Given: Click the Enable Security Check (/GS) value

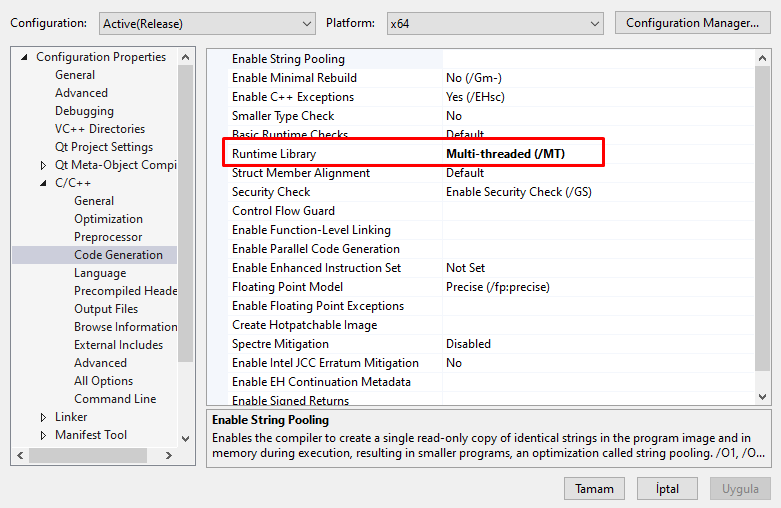Looking at the screenshot, I should tap(519, 192).
